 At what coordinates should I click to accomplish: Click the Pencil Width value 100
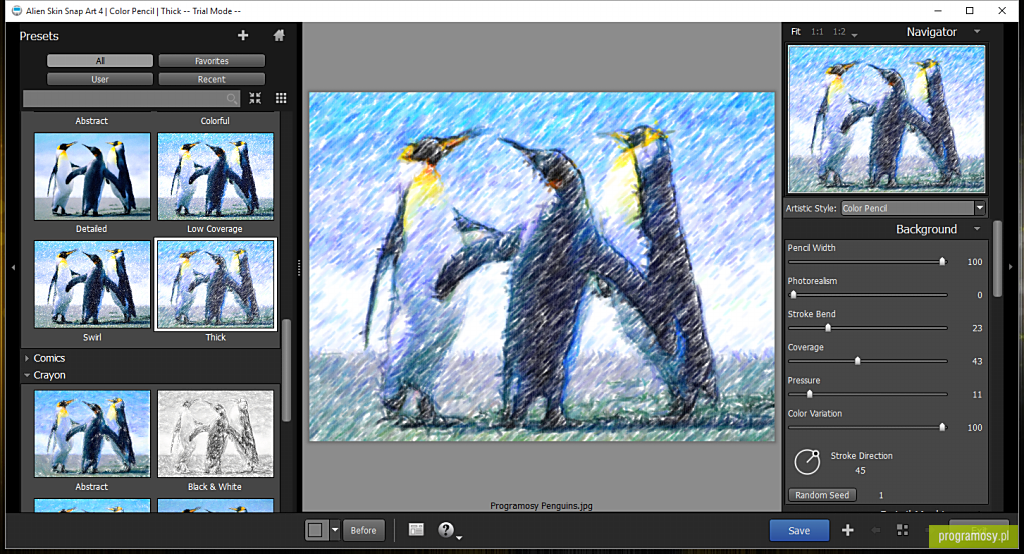[x=974, y=262]
